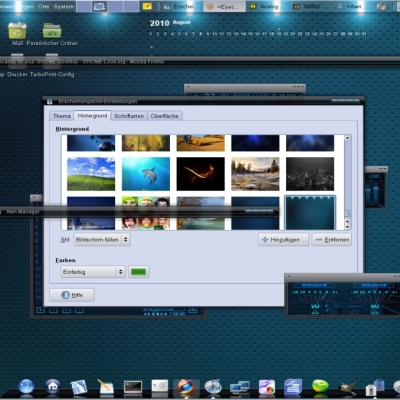Open the globe browser icon in dock
This screenshot has height=400, width=400.
pos(26,387)
